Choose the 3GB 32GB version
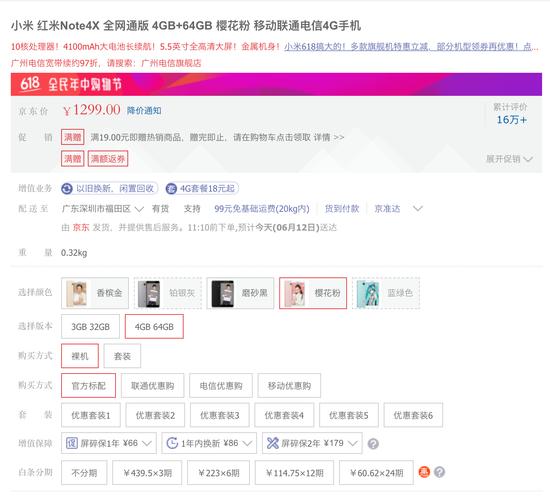Viewport: 550px width, 500px height. (90, 327)
